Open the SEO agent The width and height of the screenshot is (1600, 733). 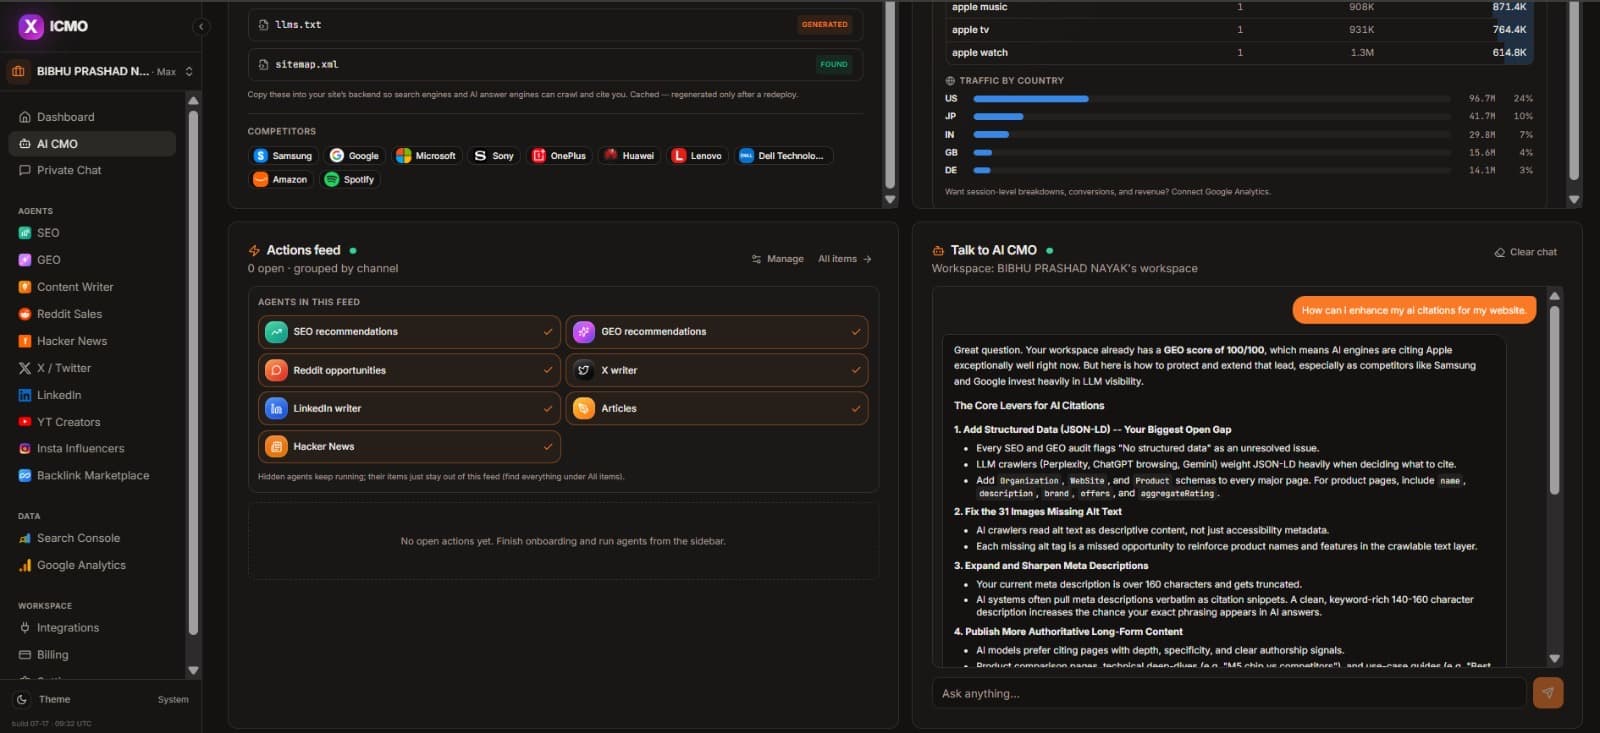tap(92, 233)
